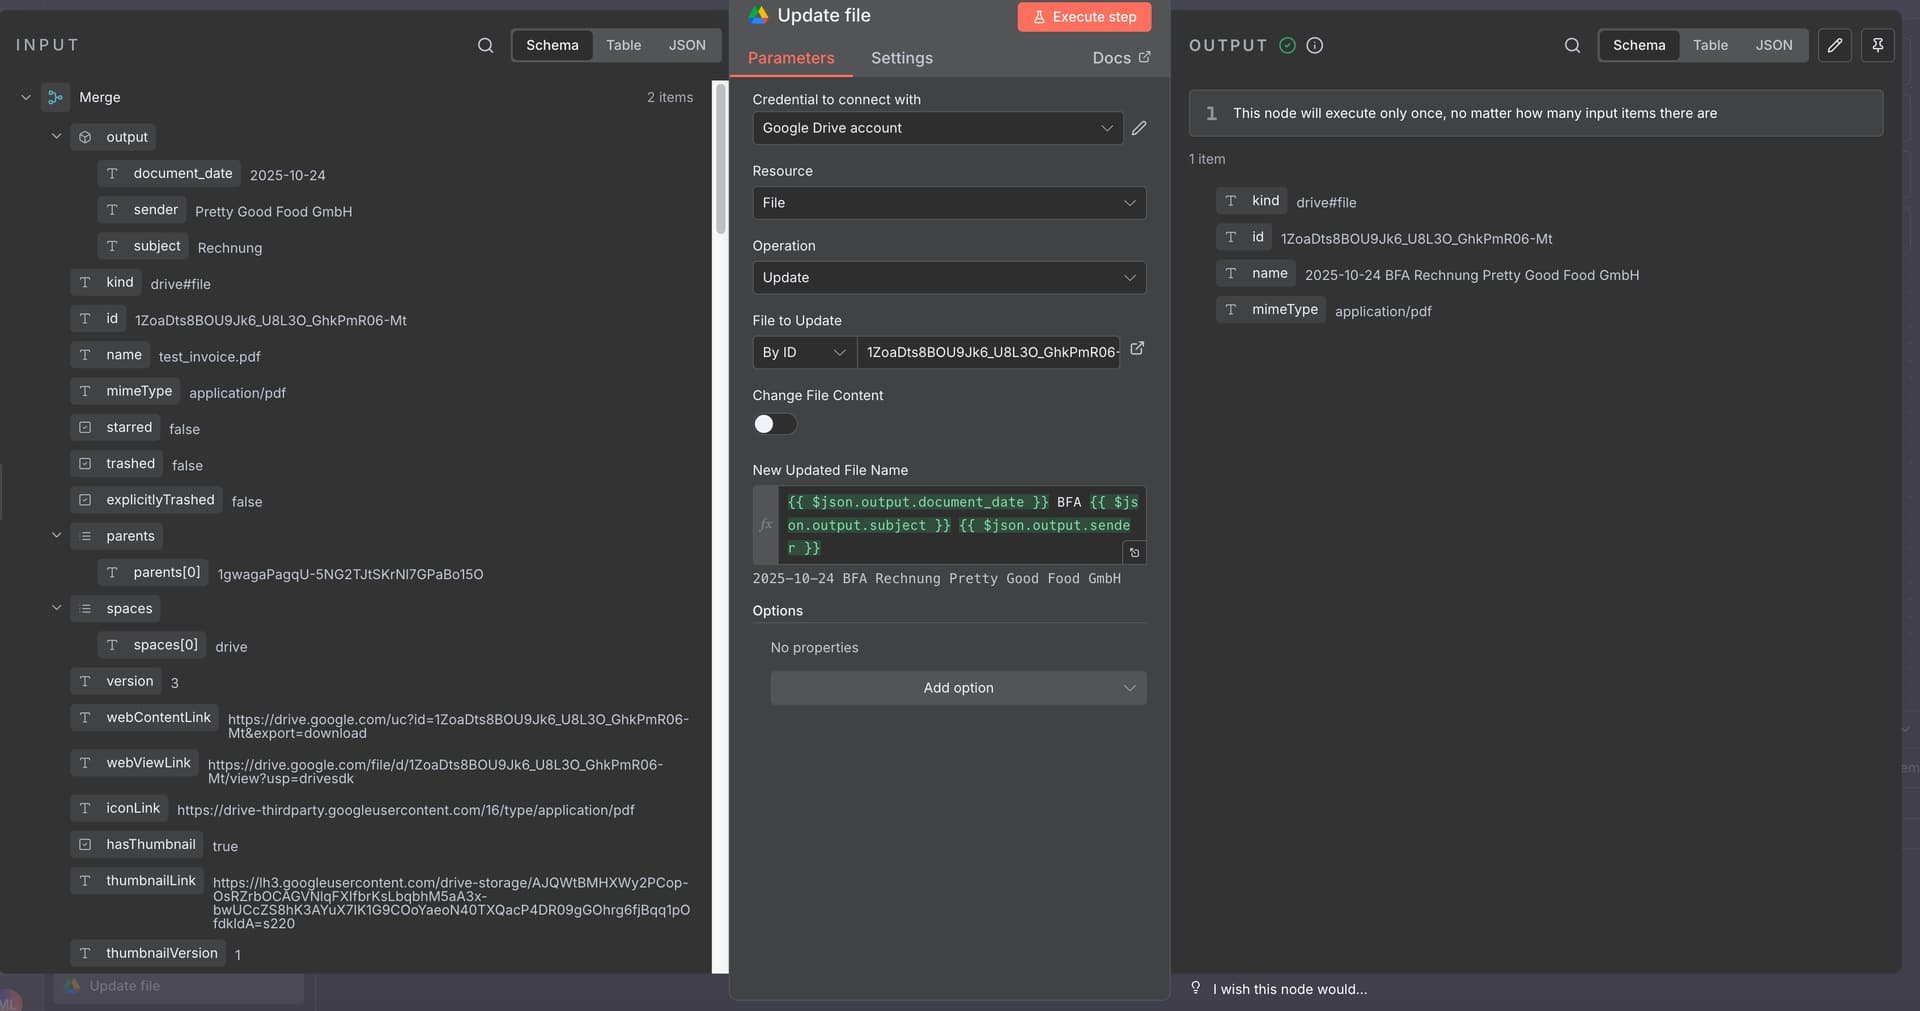Click the search icon in INPUT panel
Image resolution: width=1920 pixels, height=1011 pixels.
coord(485,45)
